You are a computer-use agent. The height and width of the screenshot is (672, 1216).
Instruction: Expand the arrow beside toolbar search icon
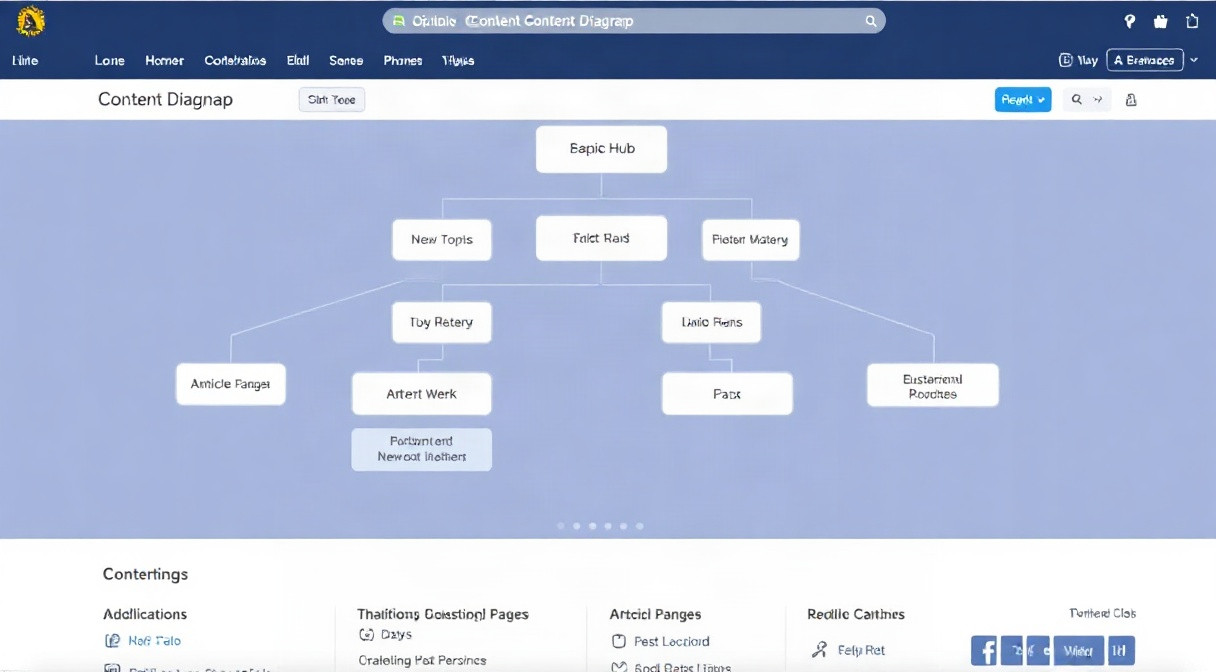pyautogui.click(x=1098, y=100)
